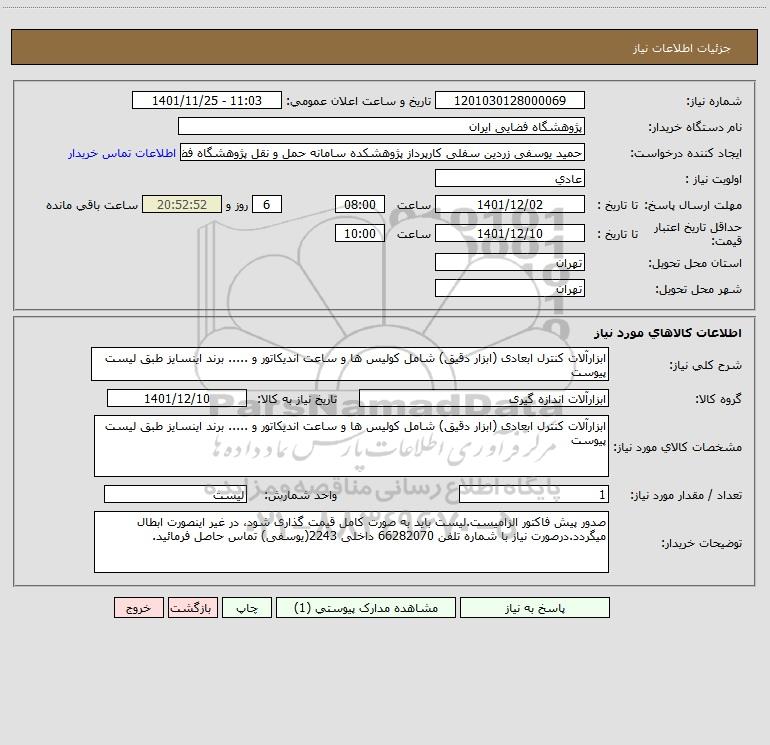
Task: Click the اطلاعات کالاهای مورد نیاز section heading
Action: 668,333
